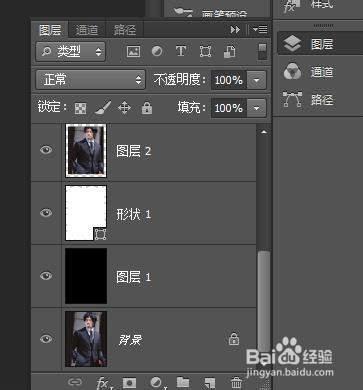
Task: Select the 图层 2 layer thumbnail
Action: coord(86,151)
